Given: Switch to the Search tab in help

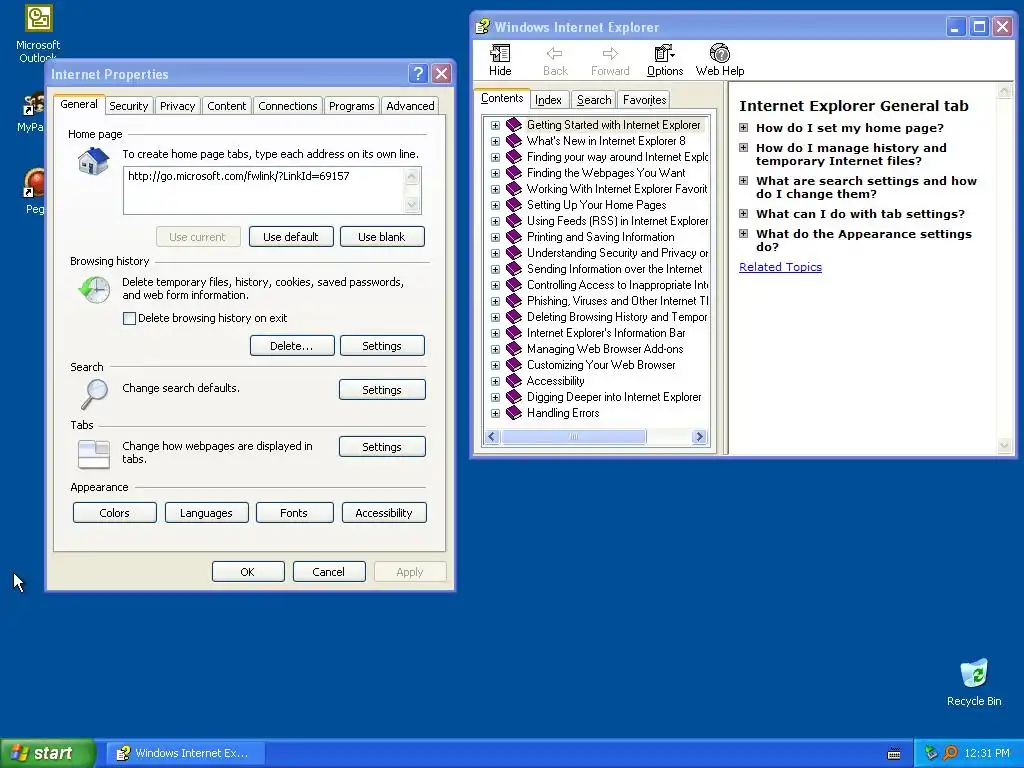Looking at the screenshot, I should pos(594,100).
